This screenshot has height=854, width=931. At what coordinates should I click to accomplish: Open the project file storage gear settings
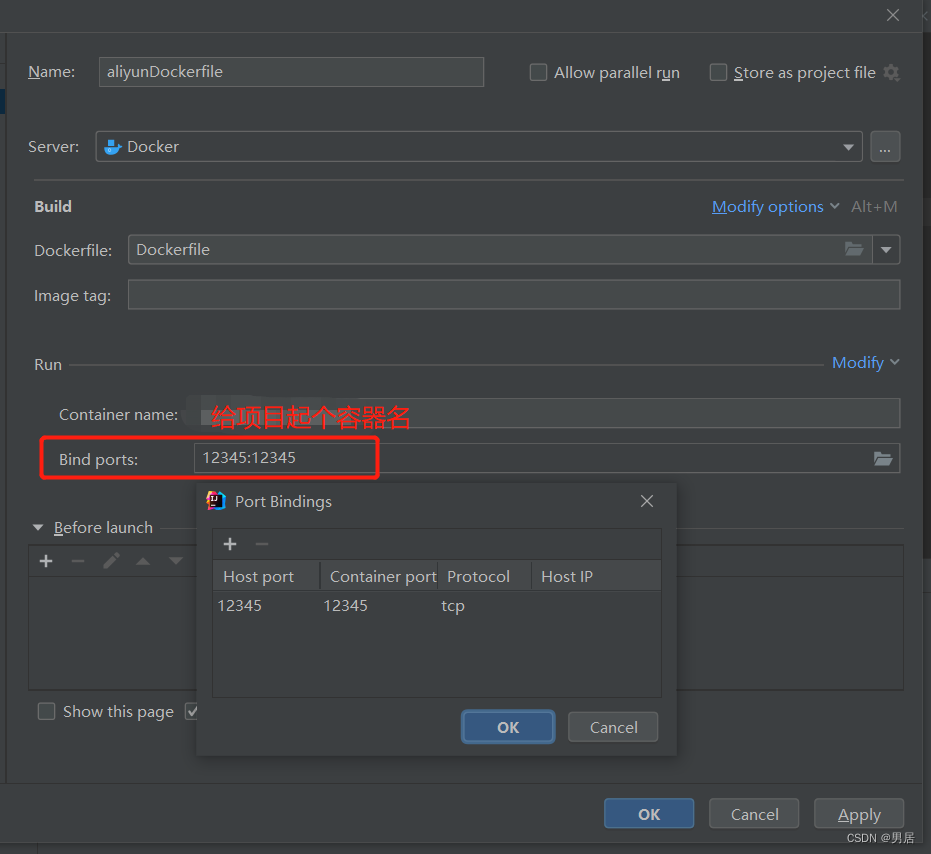pos(891,72)
